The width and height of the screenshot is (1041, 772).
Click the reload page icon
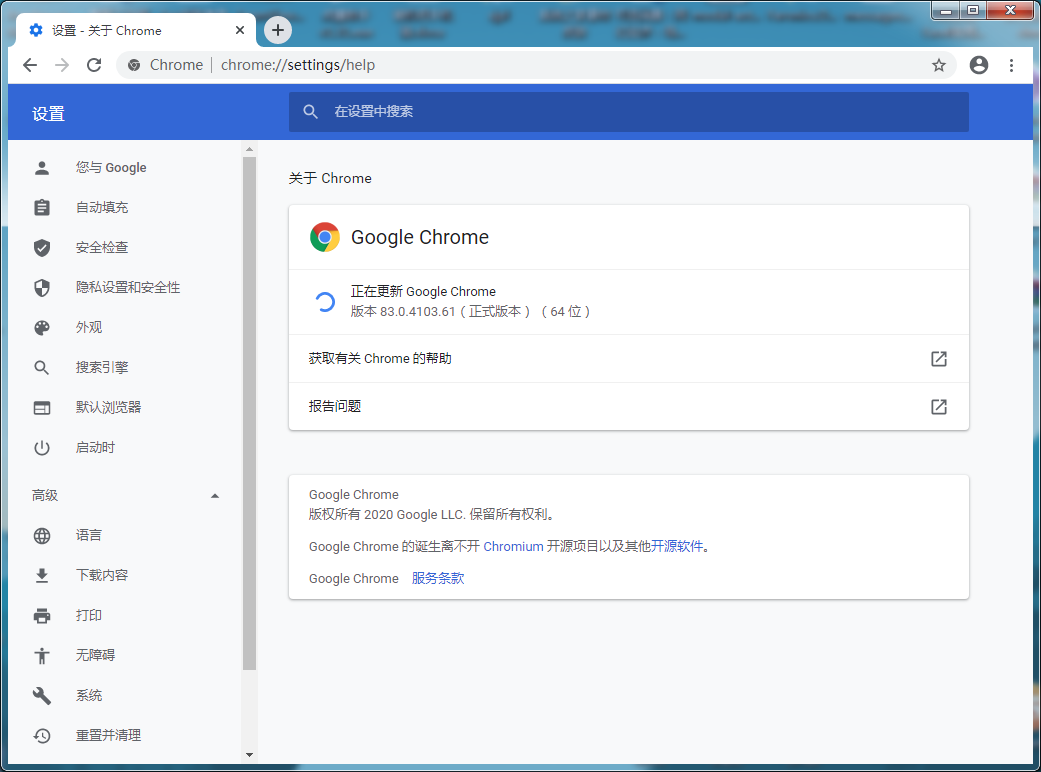94,65
